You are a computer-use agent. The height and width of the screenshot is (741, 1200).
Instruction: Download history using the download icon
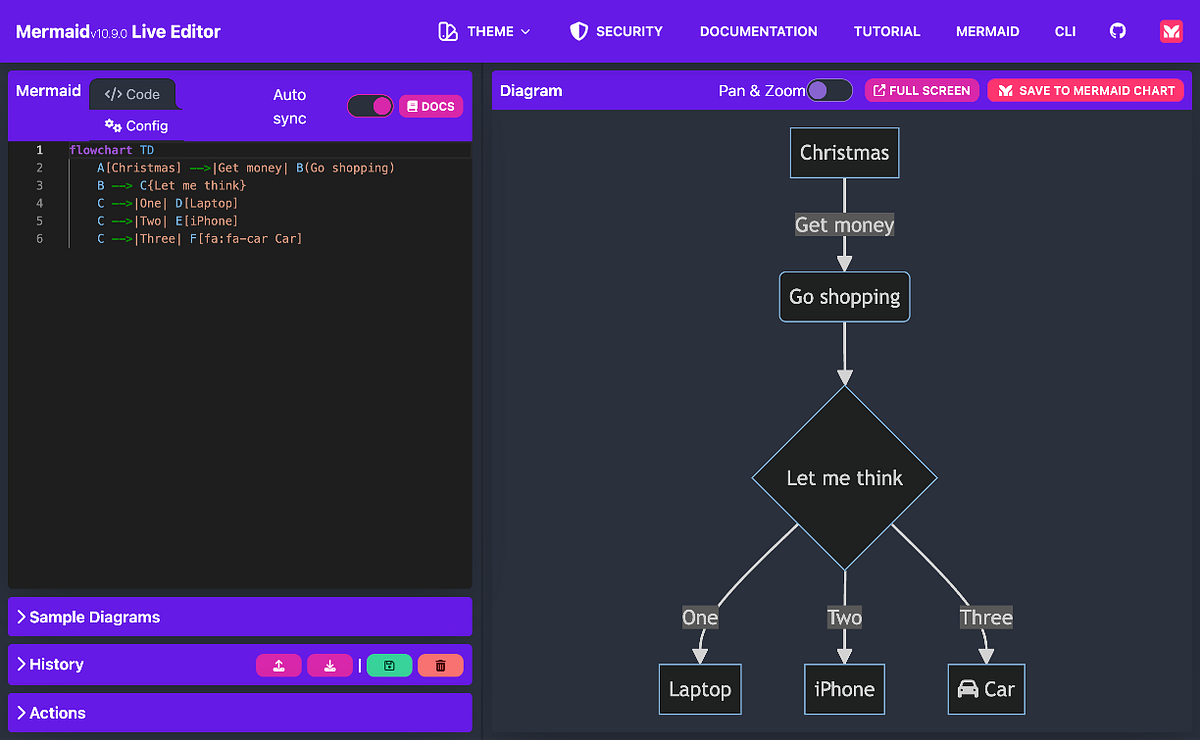point(330,665)
